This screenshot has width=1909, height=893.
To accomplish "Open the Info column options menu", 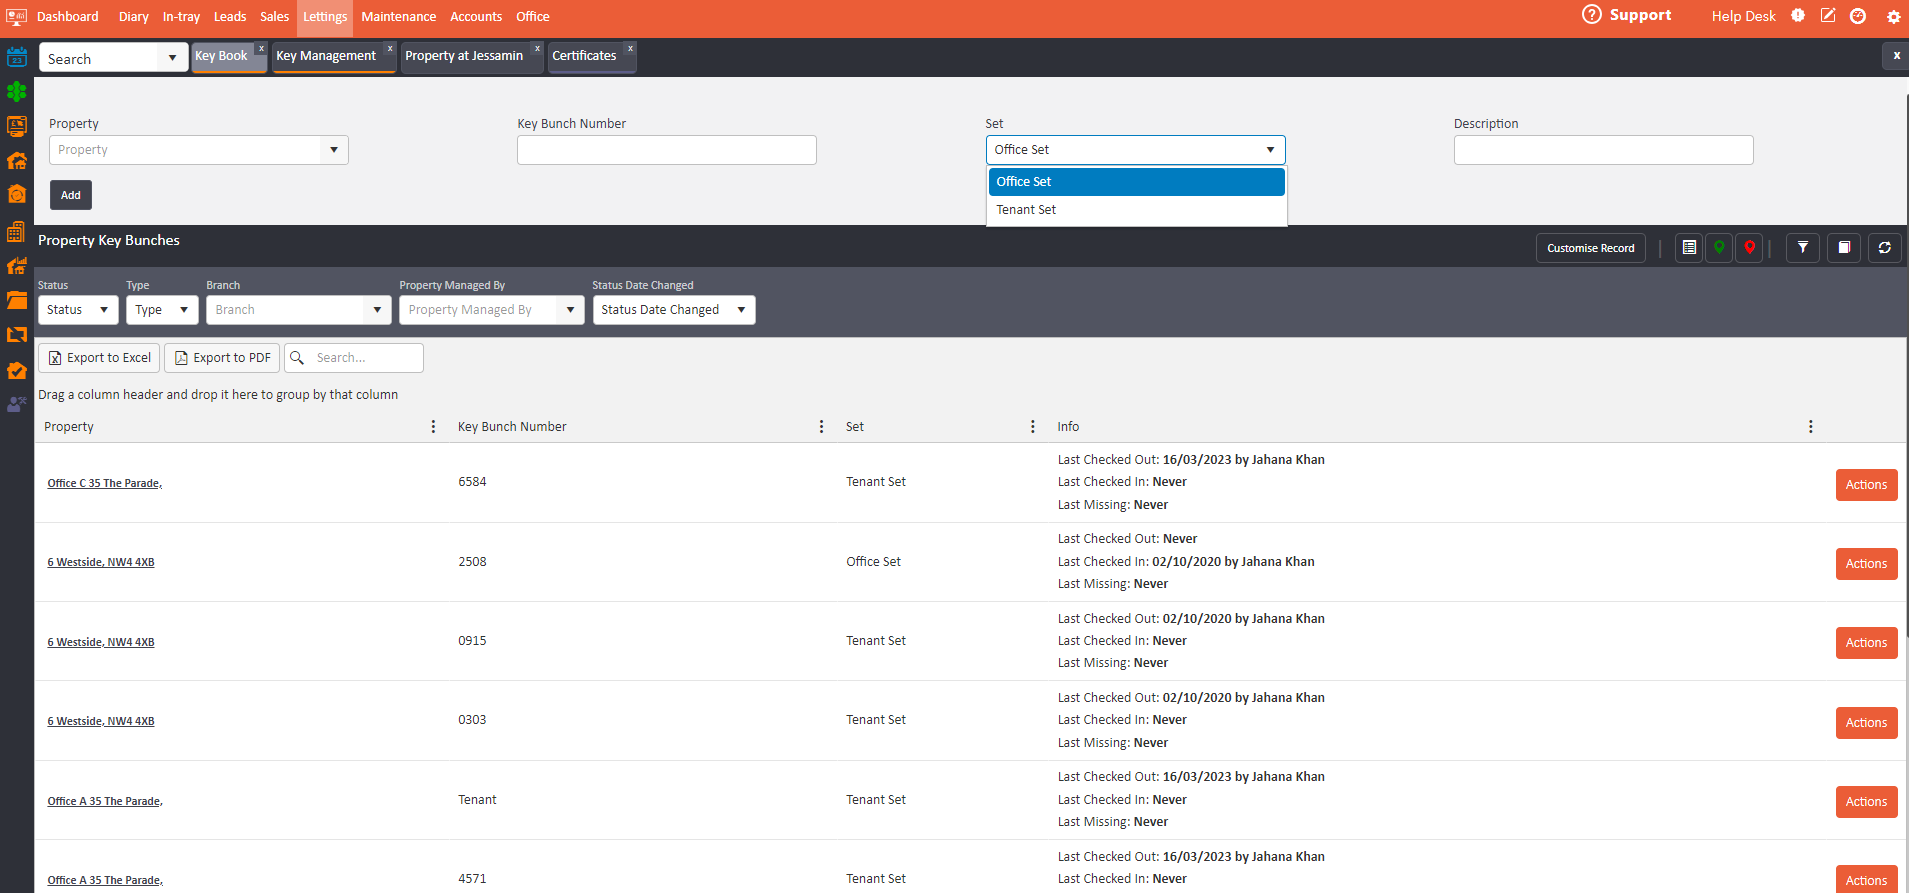I will coord(1811,427).
